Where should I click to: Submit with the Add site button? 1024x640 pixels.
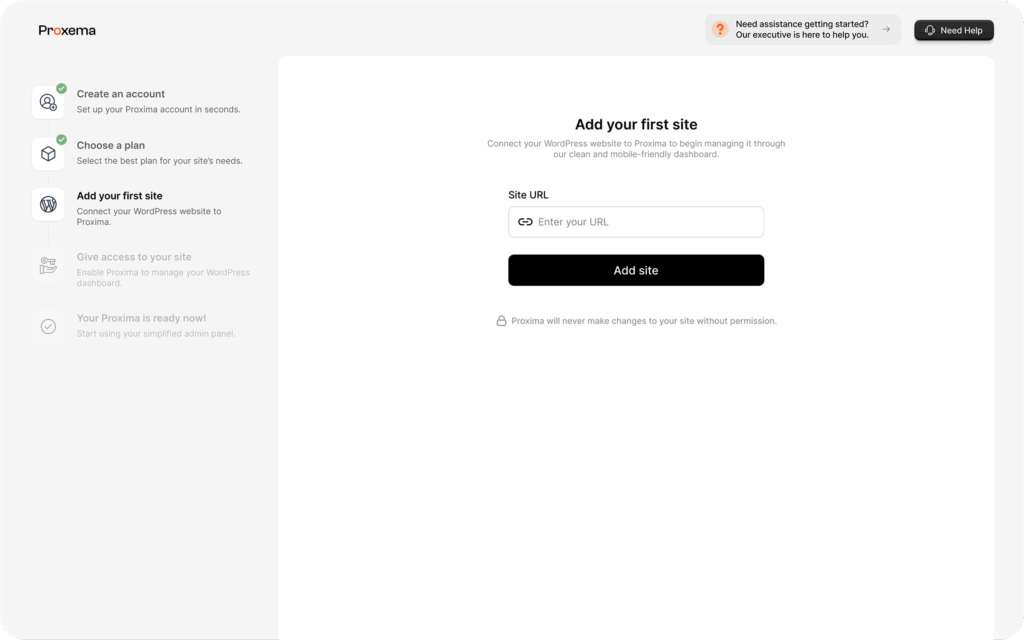pyautogui.click(x=636, y=270)
